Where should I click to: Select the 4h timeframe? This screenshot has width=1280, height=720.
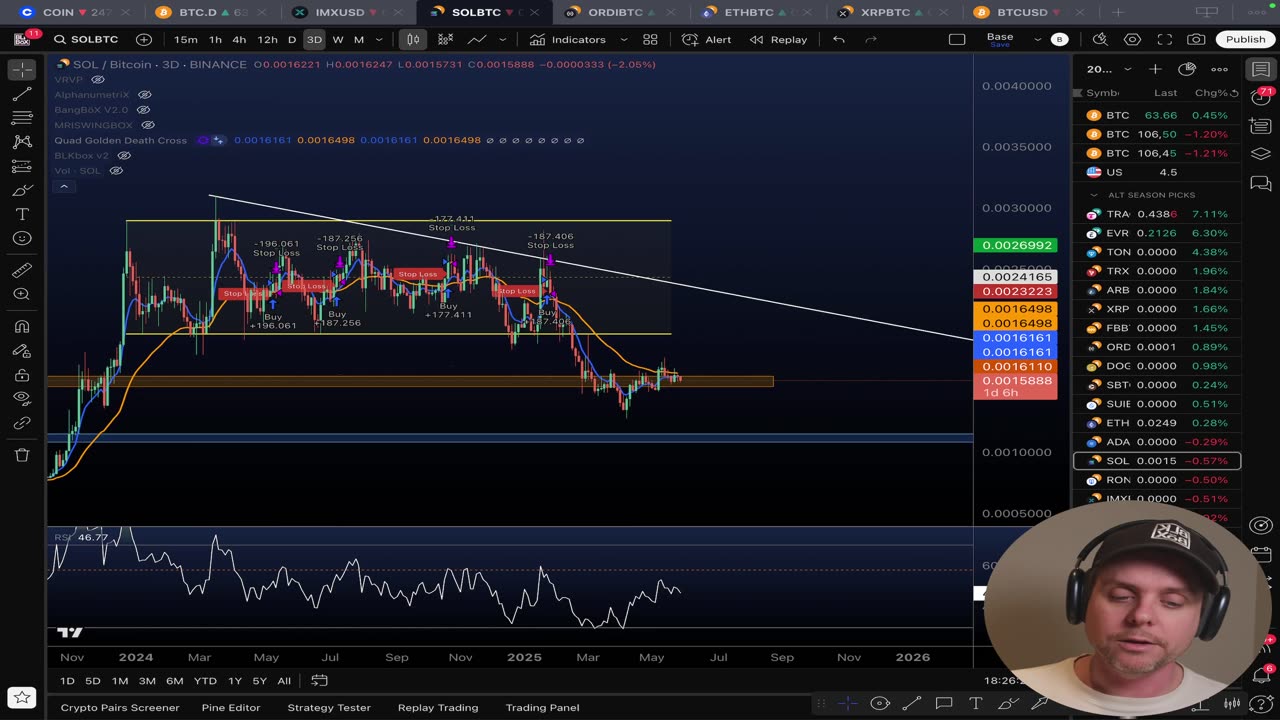[239, 39]
